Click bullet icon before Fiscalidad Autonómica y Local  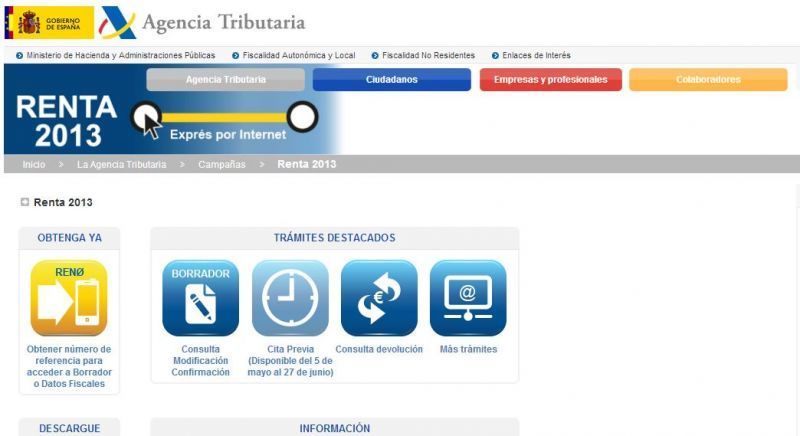point(236,56)
